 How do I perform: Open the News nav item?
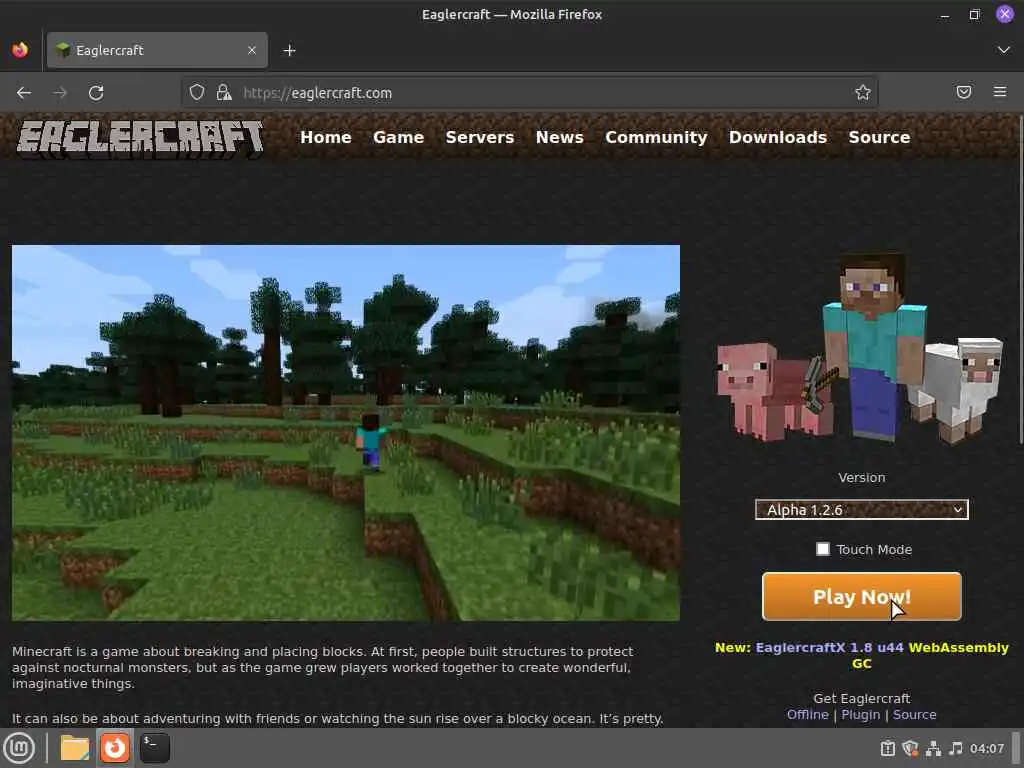click(x=560, y=137)
